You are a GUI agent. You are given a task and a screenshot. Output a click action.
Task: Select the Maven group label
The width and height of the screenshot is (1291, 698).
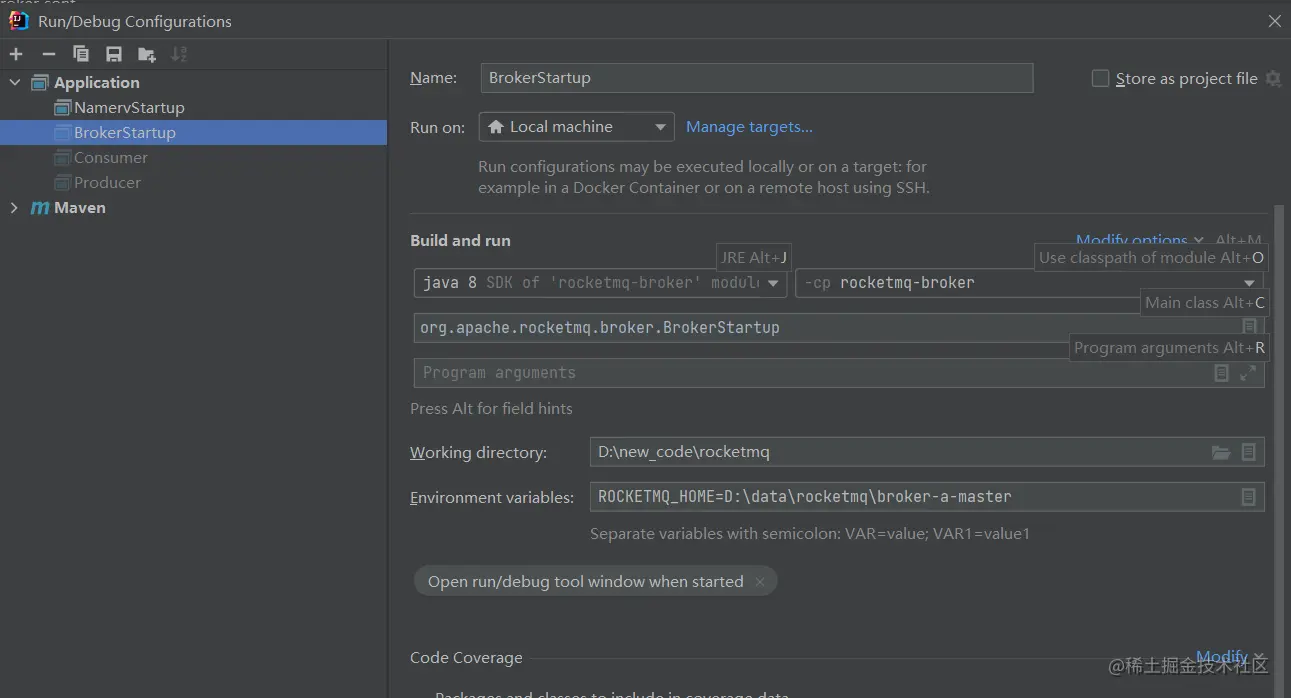(x=80, y=208)
